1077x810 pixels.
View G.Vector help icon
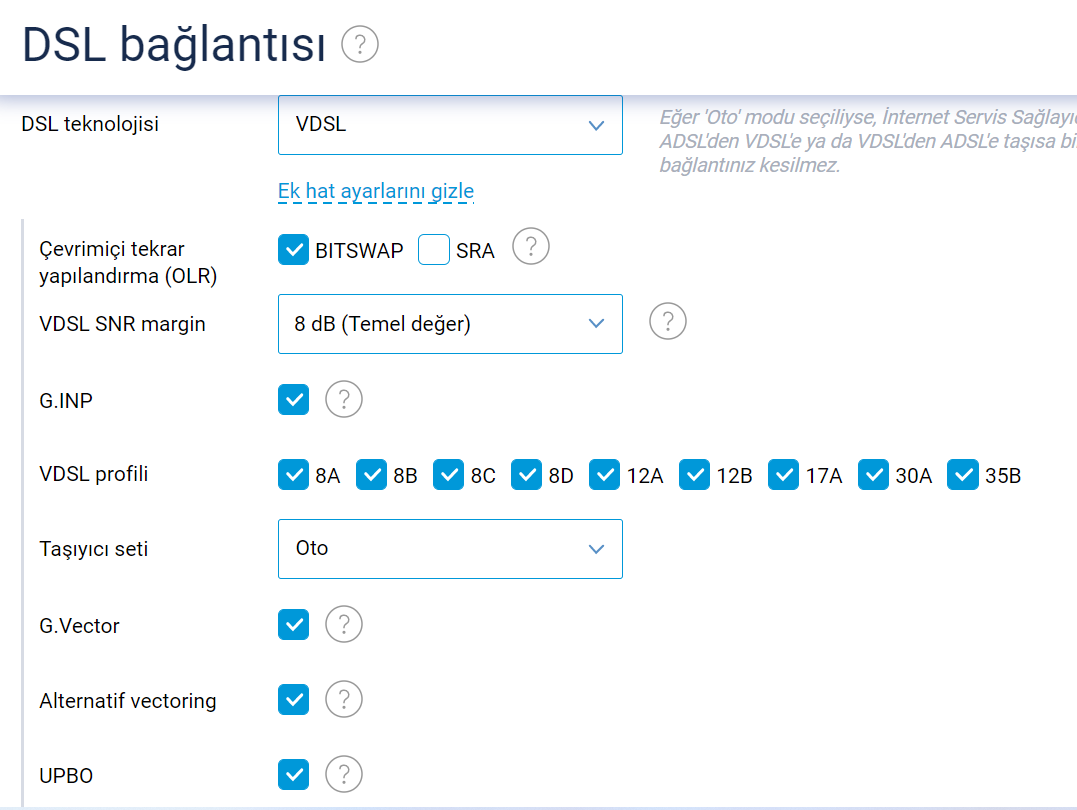(x=343, y=624)
